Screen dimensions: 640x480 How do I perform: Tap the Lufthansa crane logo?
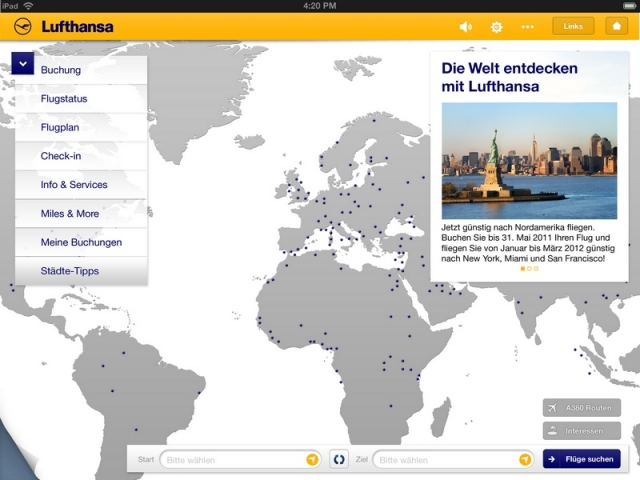pos(22,27)
